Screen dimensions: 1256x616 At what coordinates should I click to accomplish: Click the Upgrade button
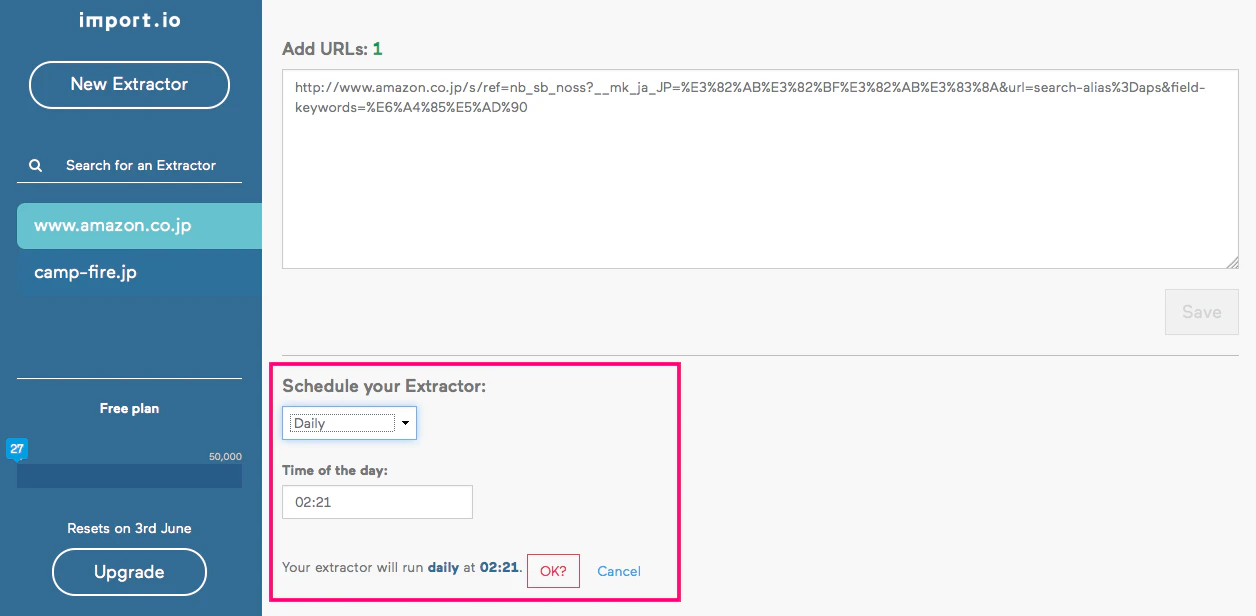129,573
